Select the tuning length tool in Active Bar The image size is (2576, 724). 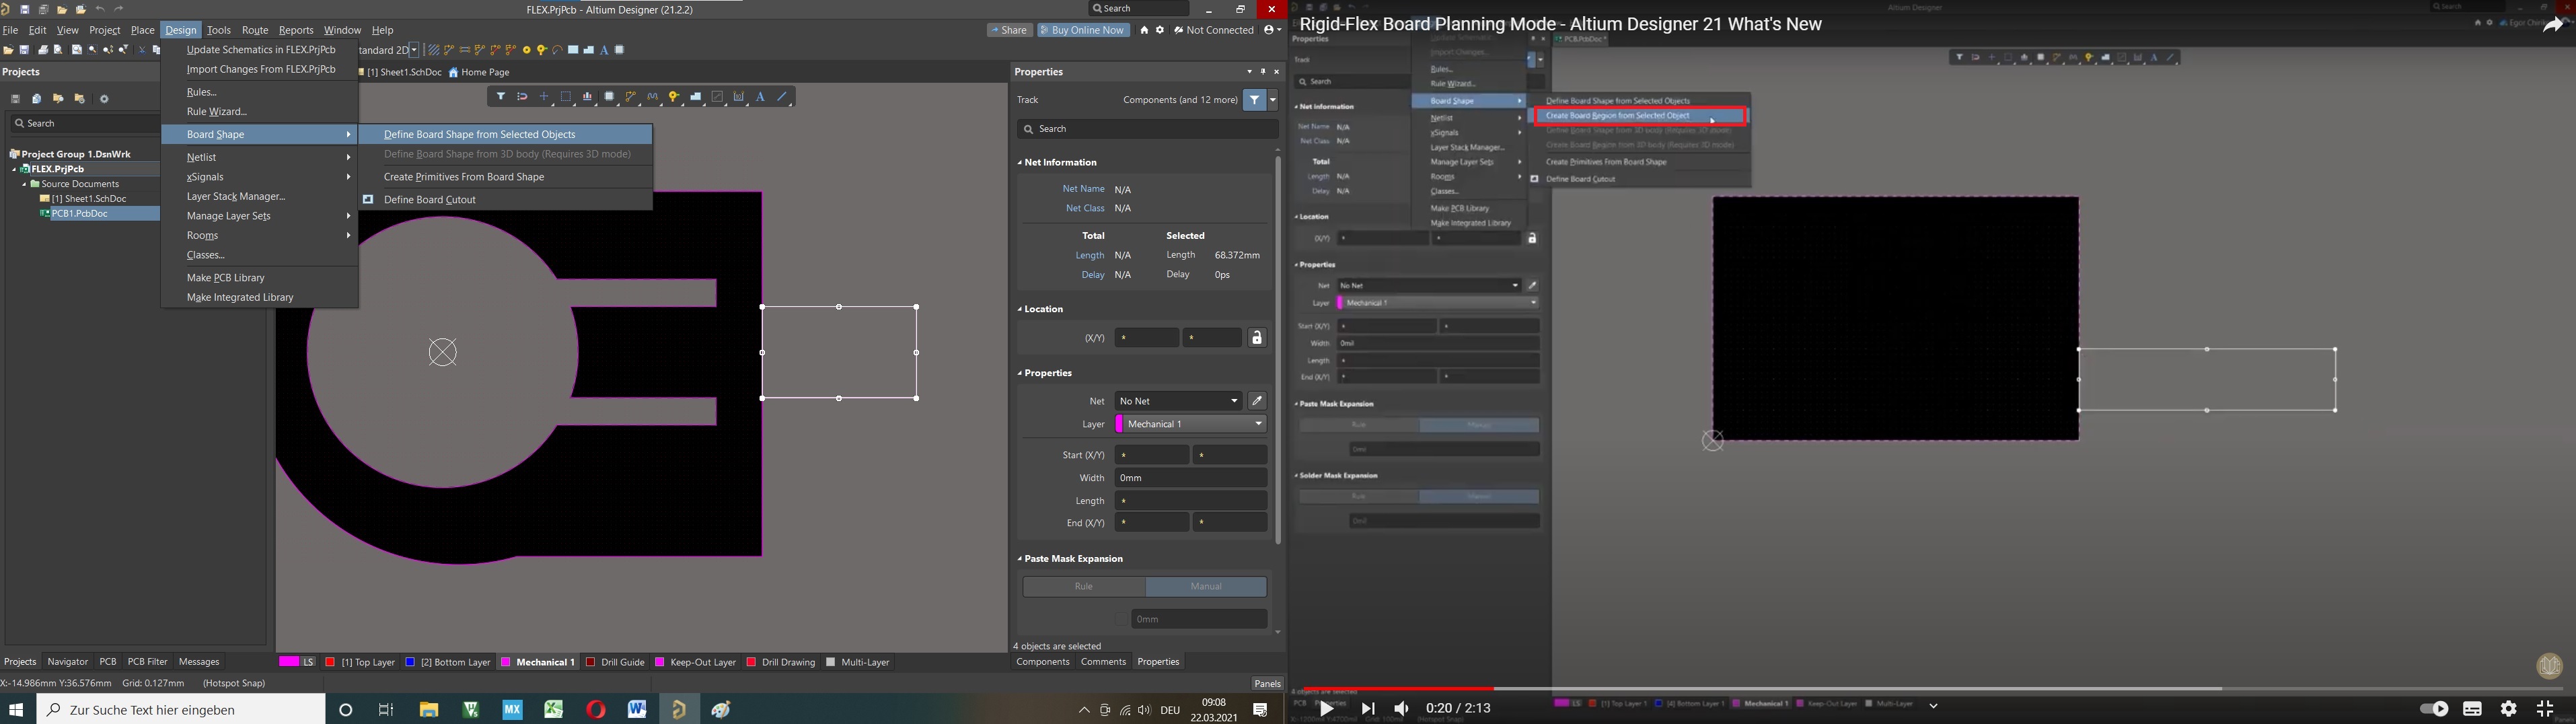(x=653, y=97)
